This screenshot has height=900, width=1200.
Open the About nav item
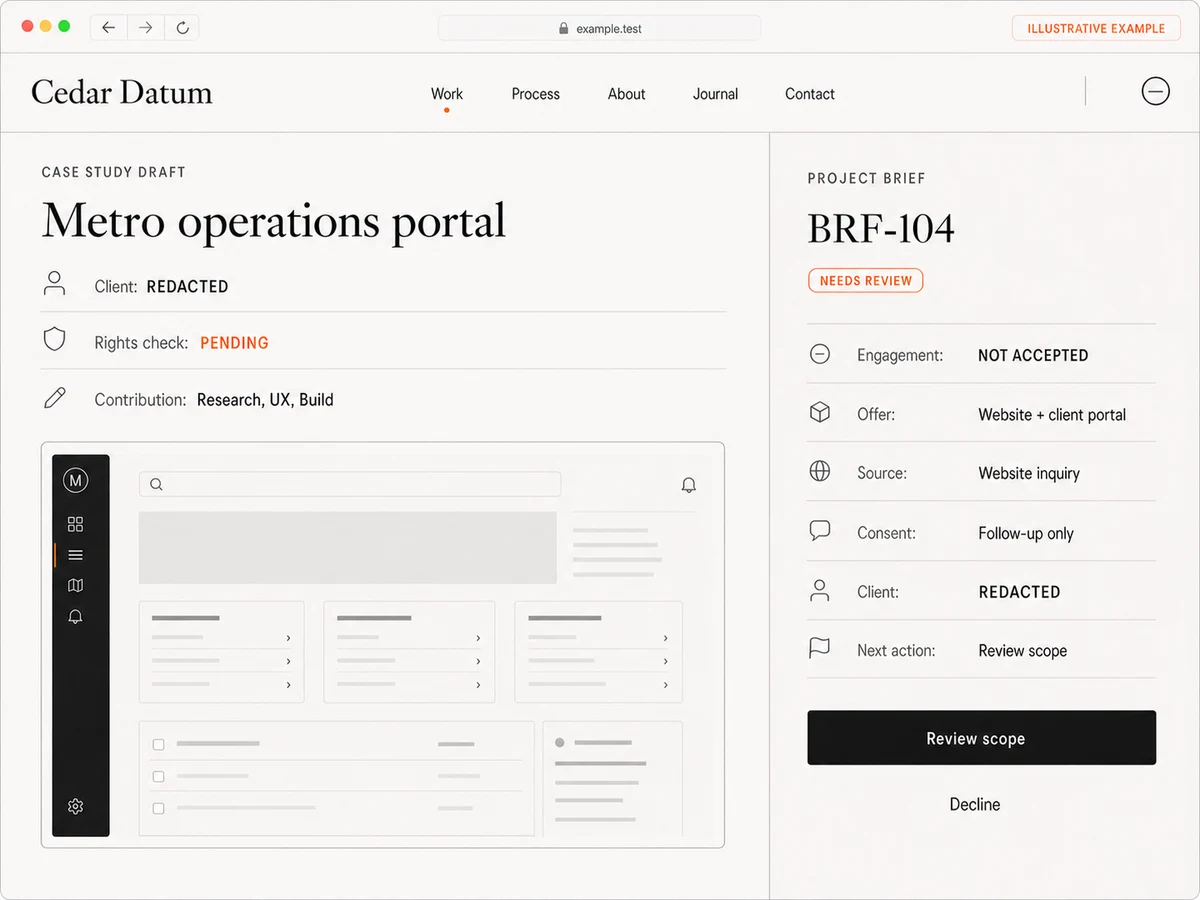click(626, 94)
